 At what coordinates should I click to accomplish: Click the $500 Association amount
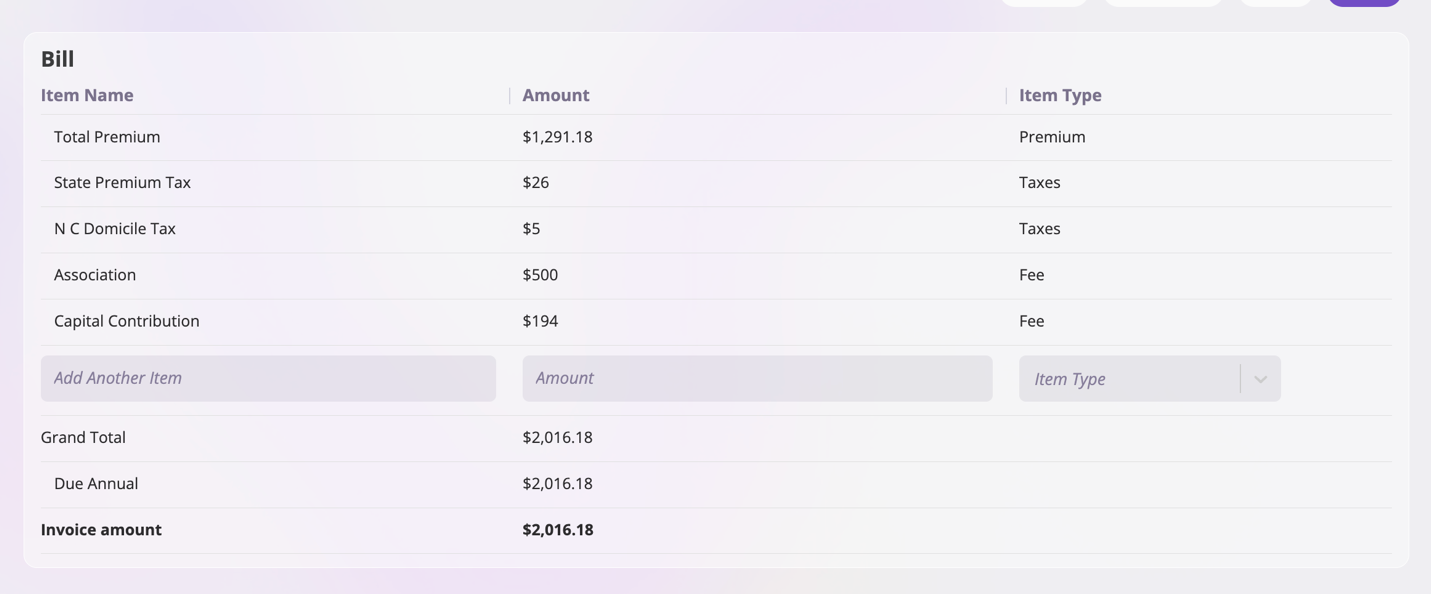[540, 275]
